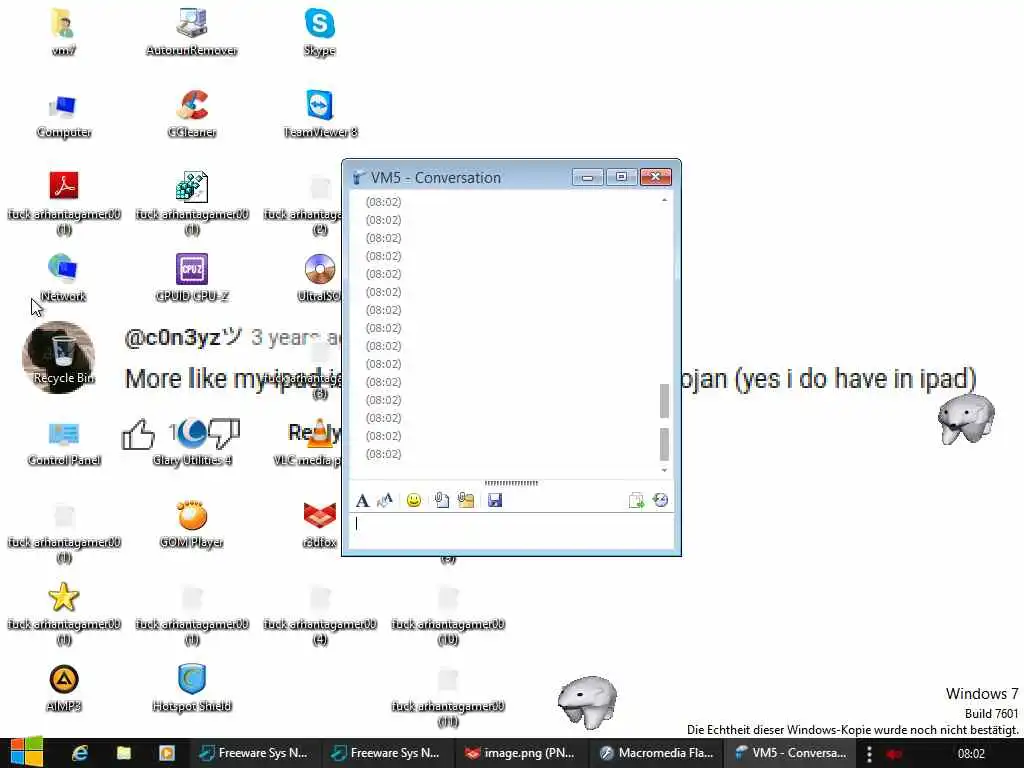Select the AIMP3 desktop icon
Screen dimensions: 1024x768
(63, 688)
